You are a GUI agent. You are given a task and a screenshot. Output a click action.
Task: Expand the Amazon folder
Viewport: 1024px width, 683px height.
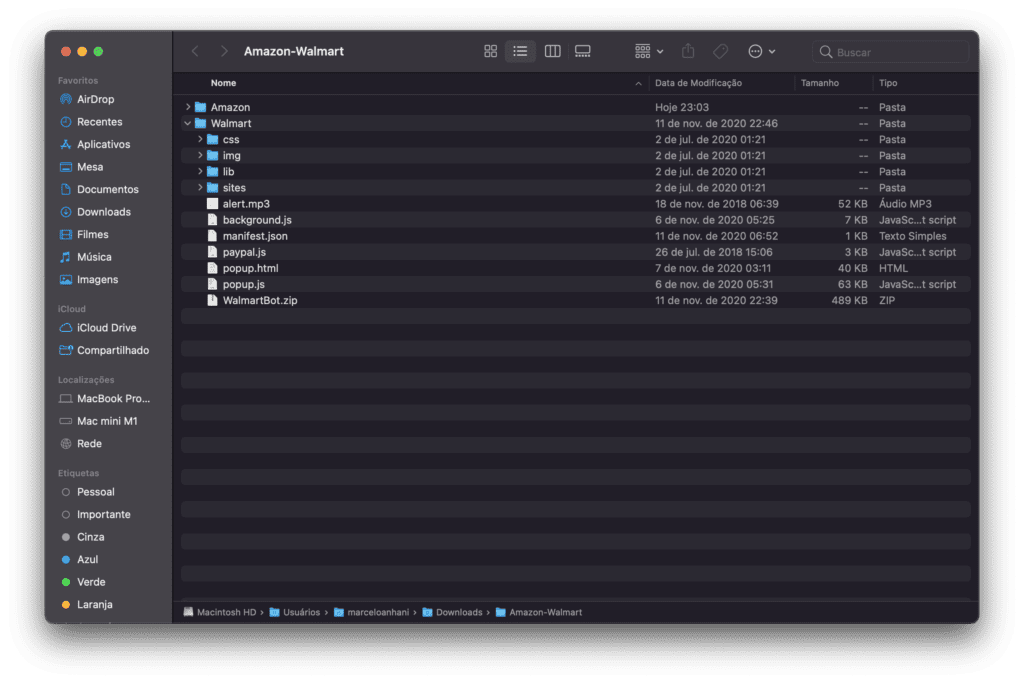(x=188, y=107)
